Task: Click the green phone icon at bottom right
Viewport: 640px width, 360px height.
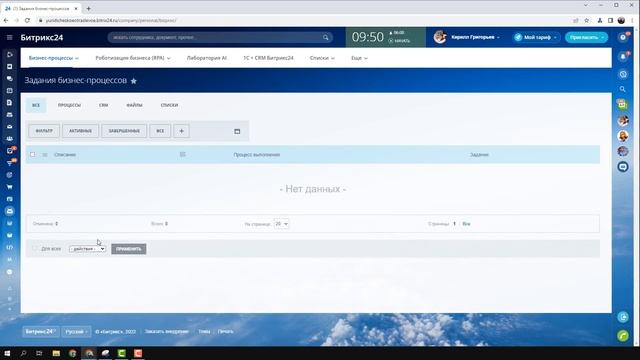Action: click(623, 336)
